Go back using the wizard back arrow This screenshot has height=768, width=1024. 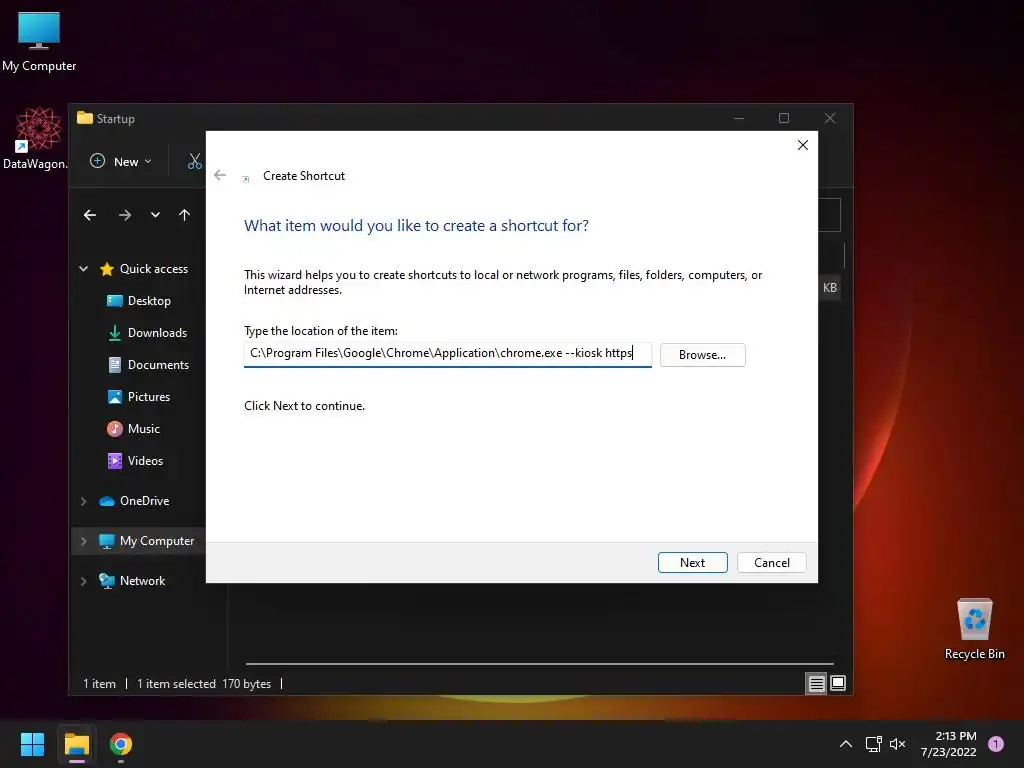pos(220,175)
